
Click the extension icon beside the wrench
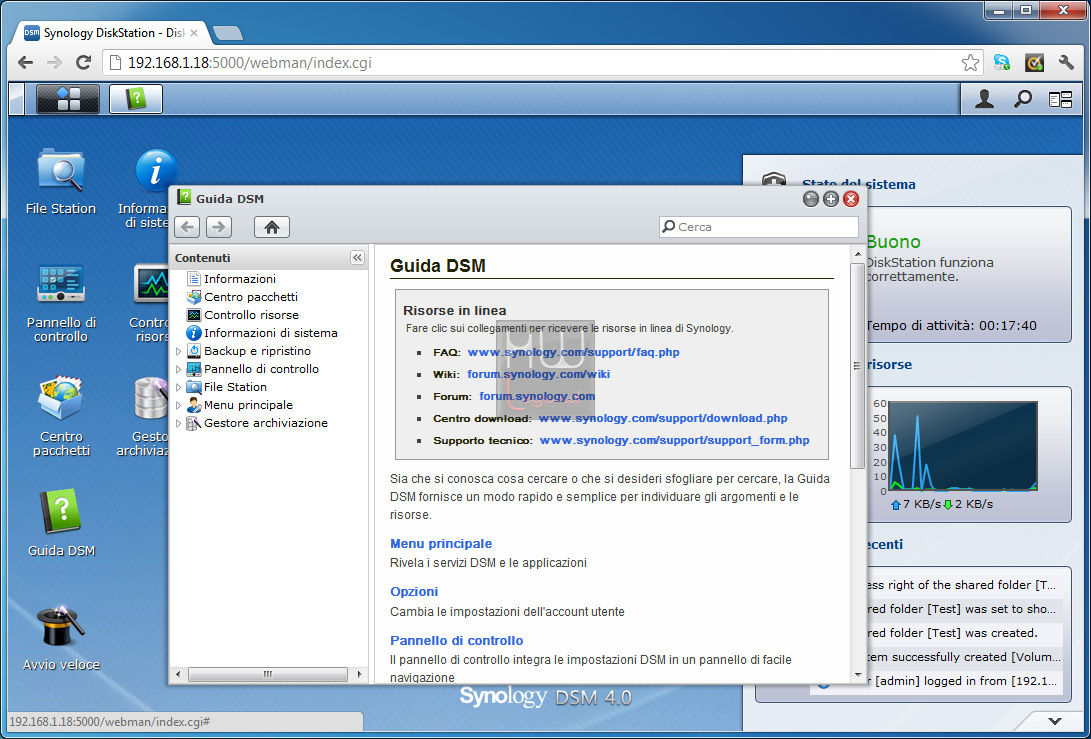[1035, 63]
